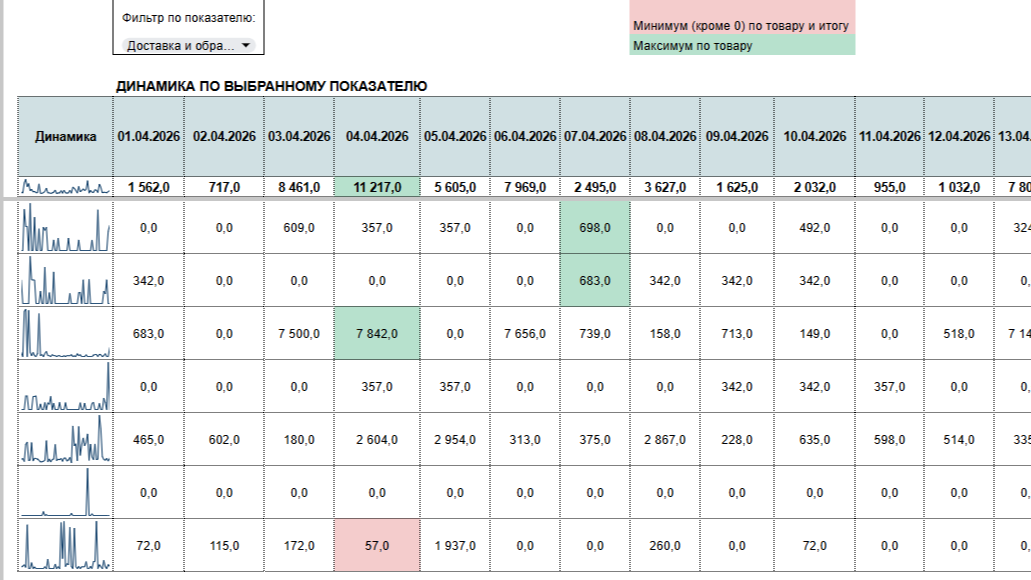Click the green total cell 11 217,0
The image size is (1031, 580).
pyautogui.click(x=377, y=187)
